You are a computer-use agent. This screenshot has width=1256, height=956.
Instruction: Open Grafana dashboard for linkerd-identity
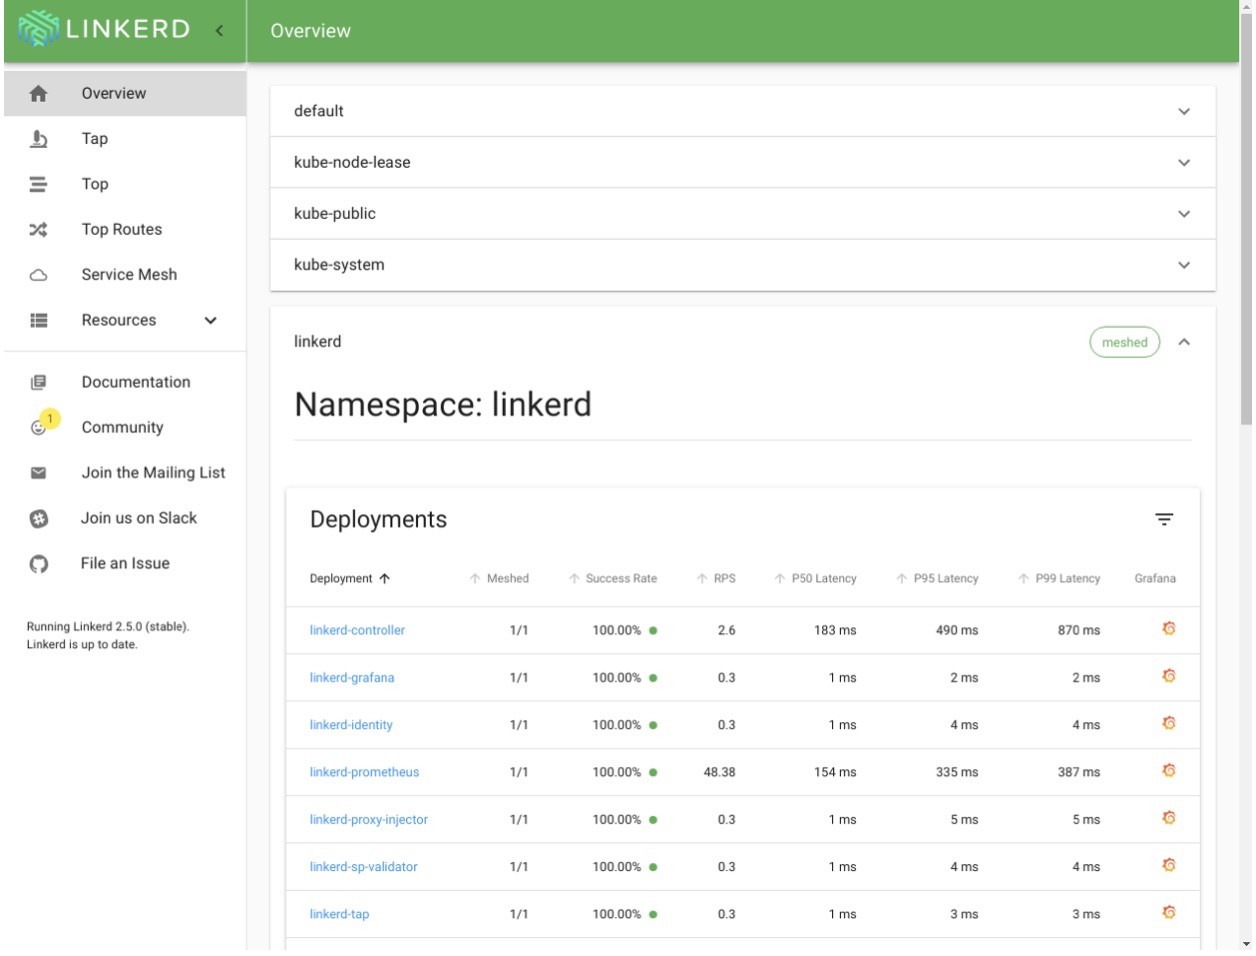click(1168, 723)
